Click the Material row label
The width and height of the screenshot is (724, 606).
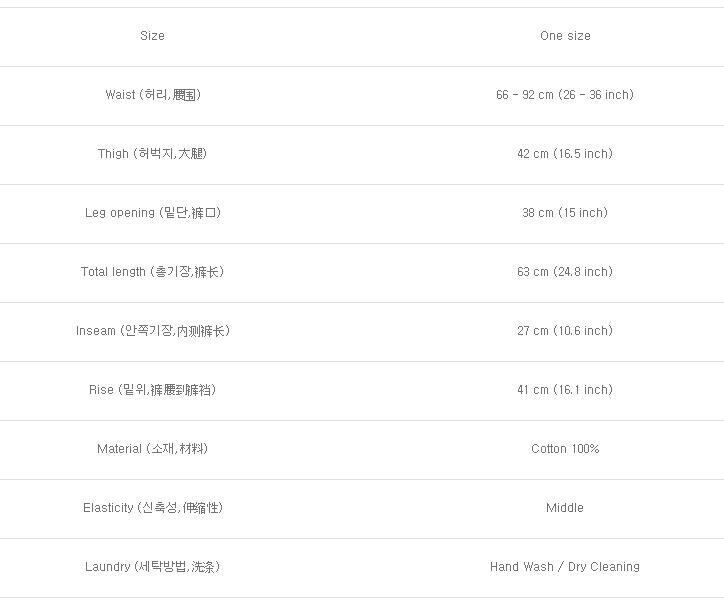tap(152, 449)
